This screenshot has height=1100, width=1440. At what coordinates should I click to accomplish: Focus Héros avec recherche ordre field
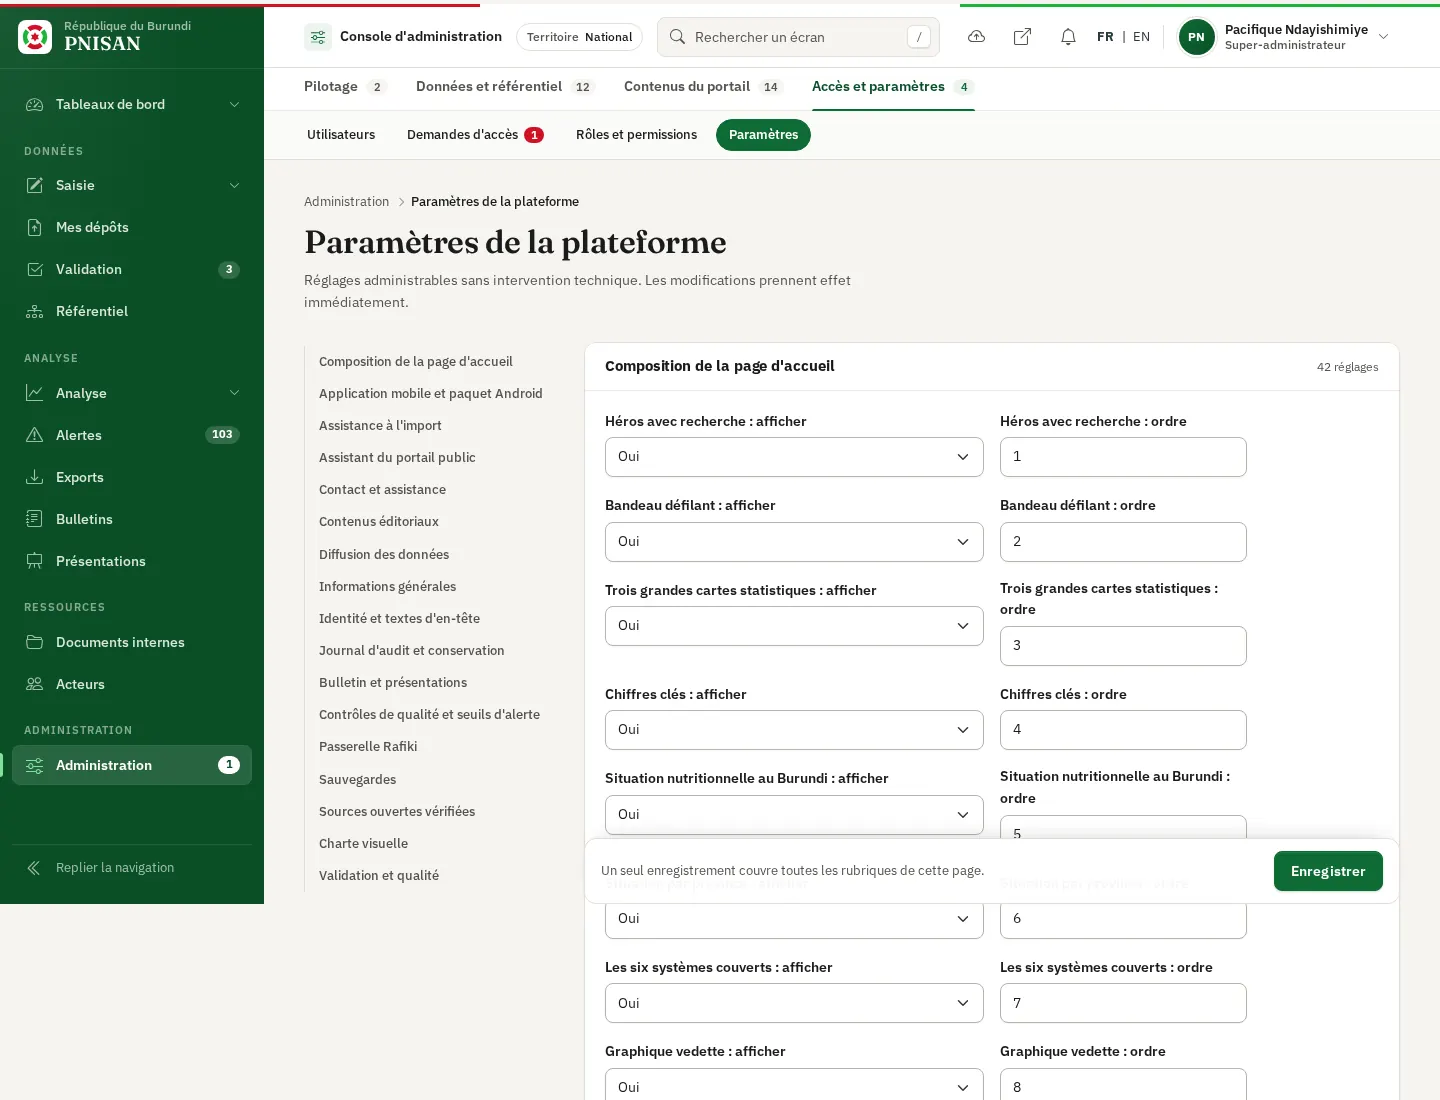tap(1123, 457)
